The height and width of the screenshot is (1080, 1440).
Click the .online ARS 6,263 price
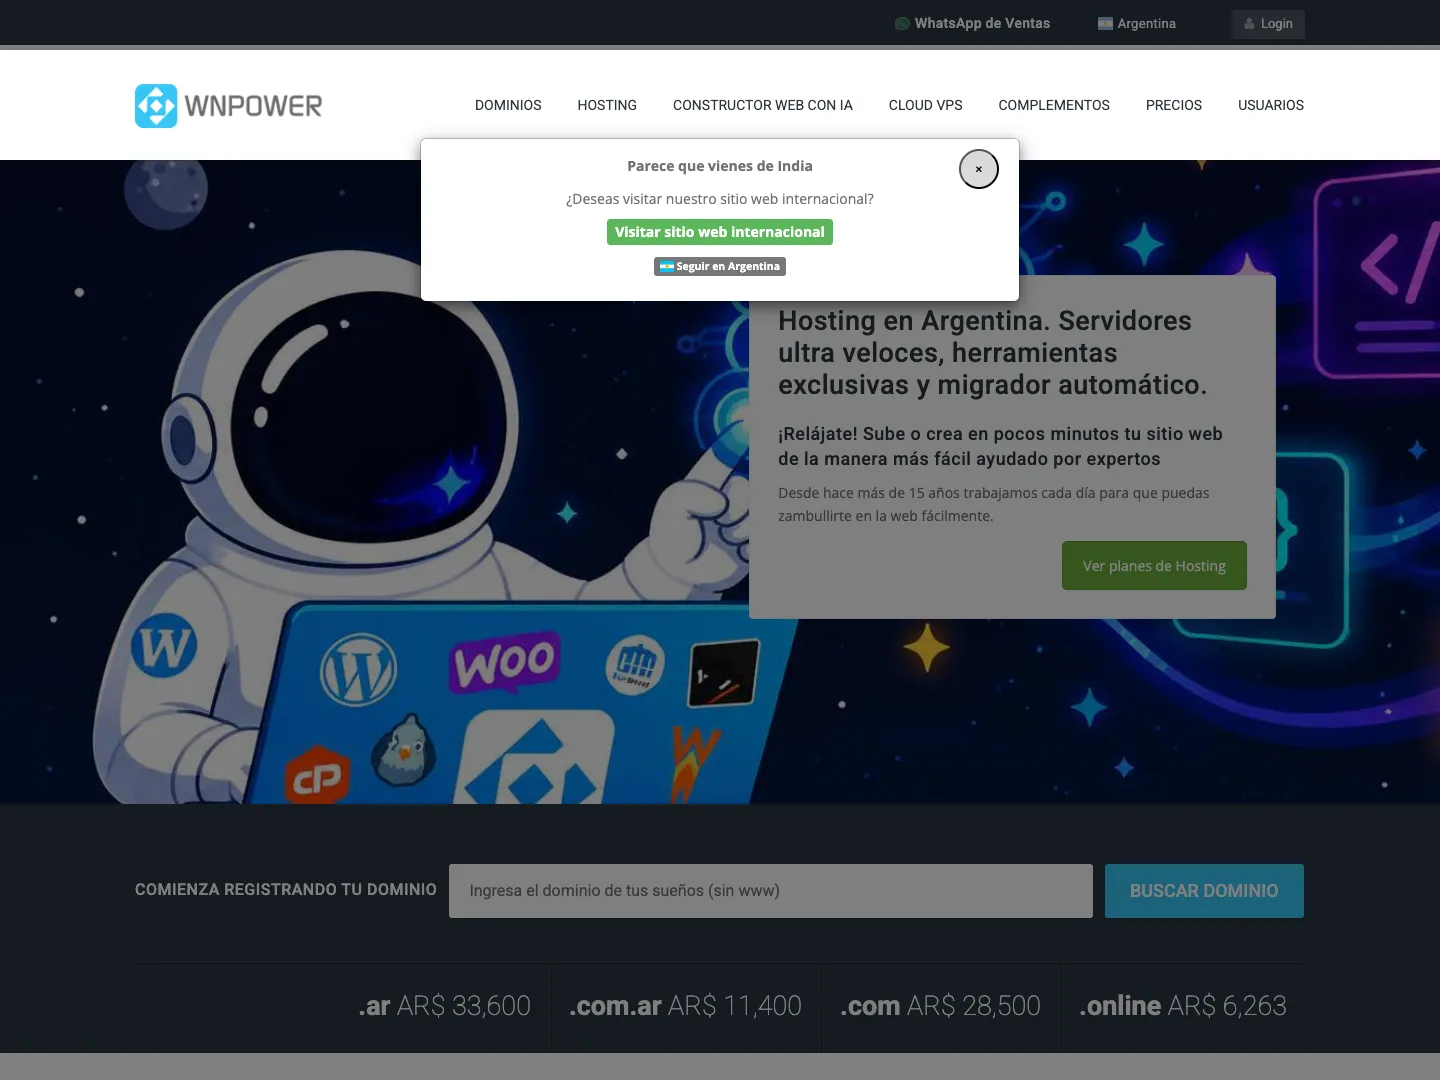[1183, 1006]
